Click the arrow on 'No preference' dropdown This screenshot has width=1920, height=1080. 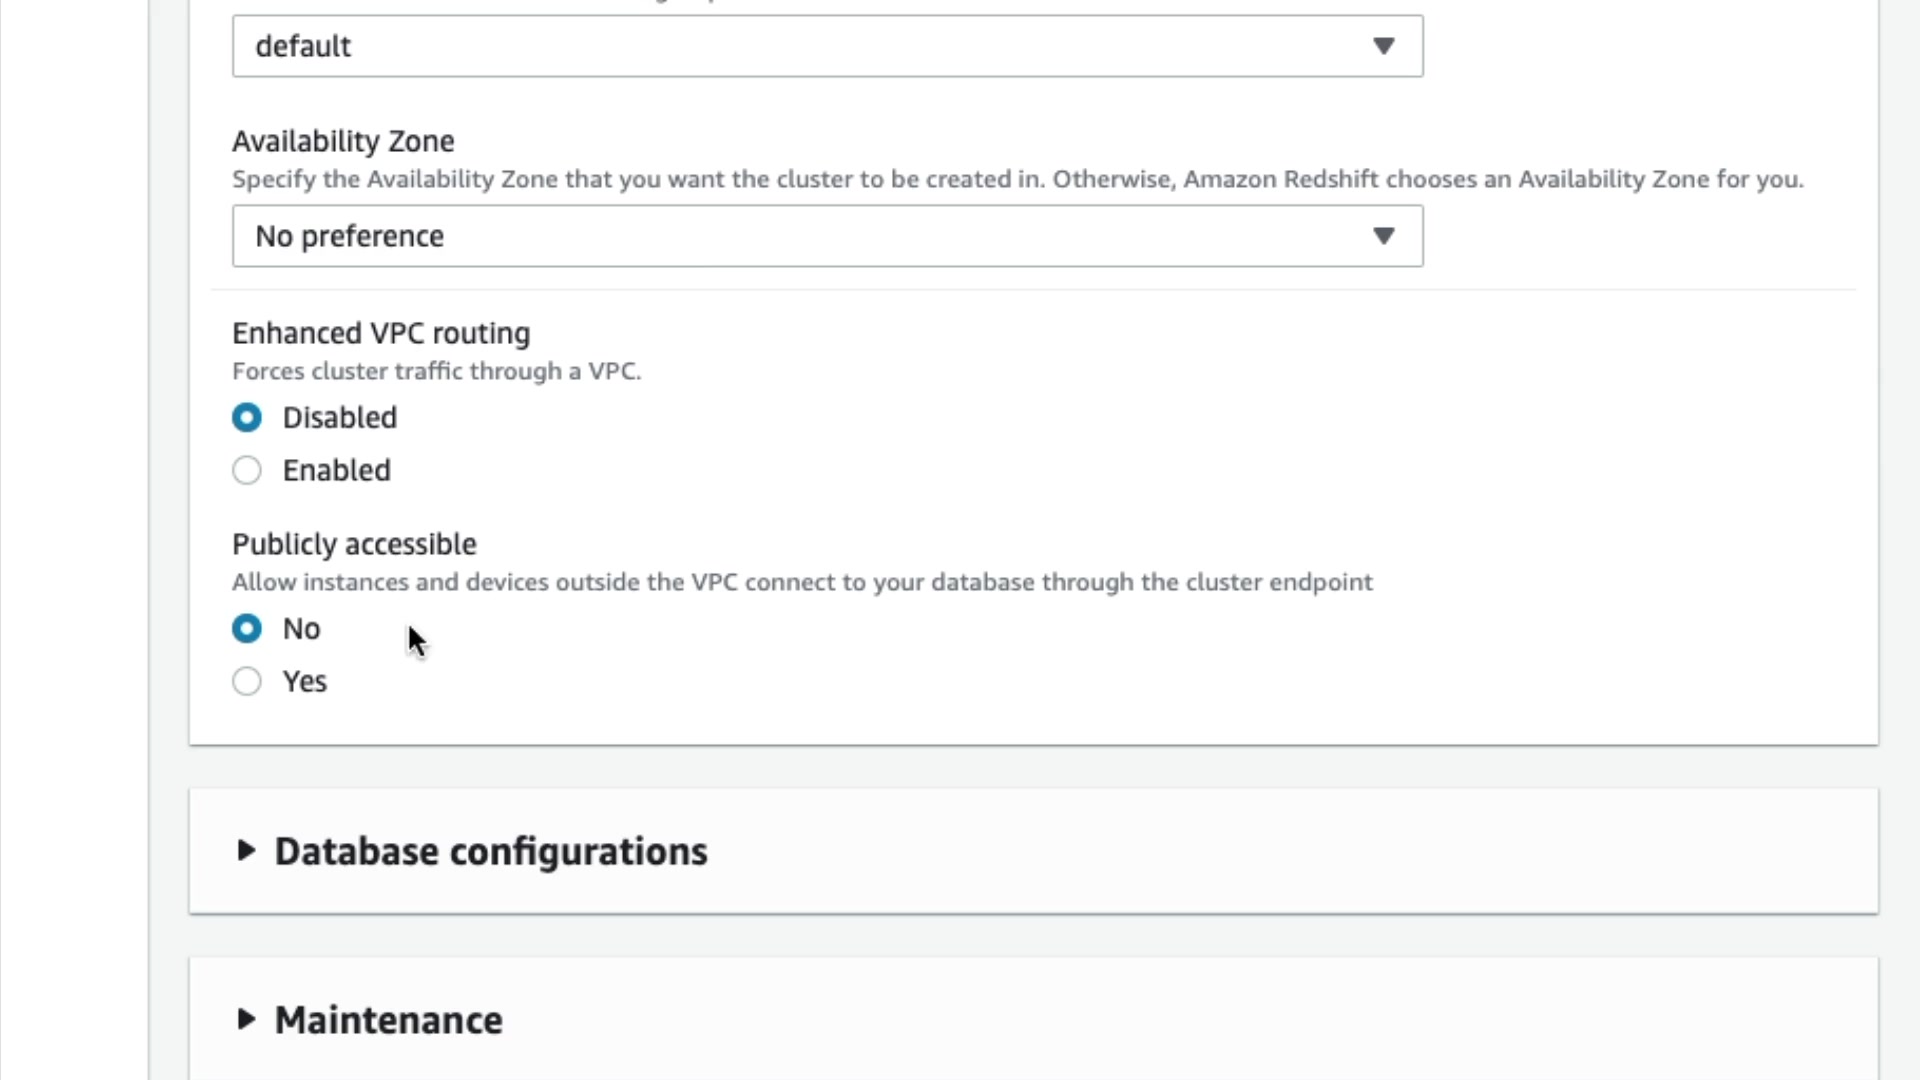click(1383, 236)
